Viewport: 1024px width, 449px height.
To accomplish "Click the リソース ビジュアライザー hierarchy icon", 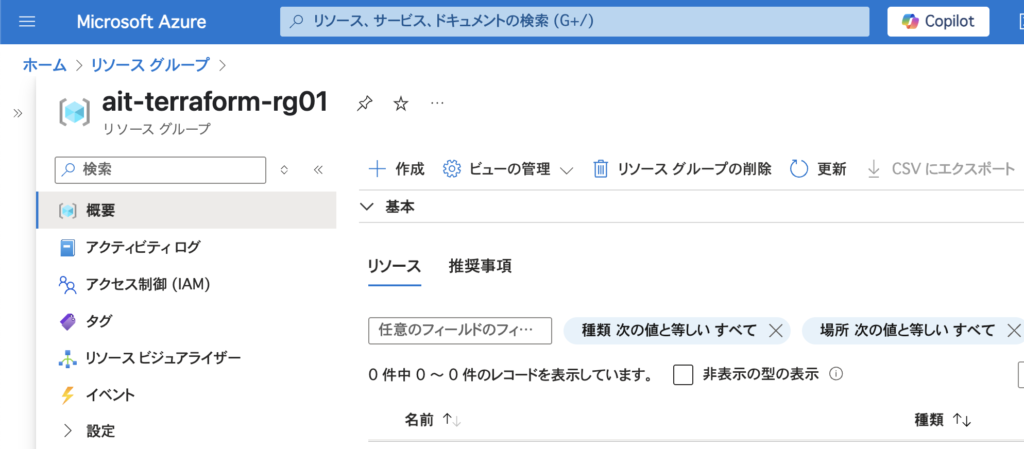I will pyautogui.click(x=67, y=358).
